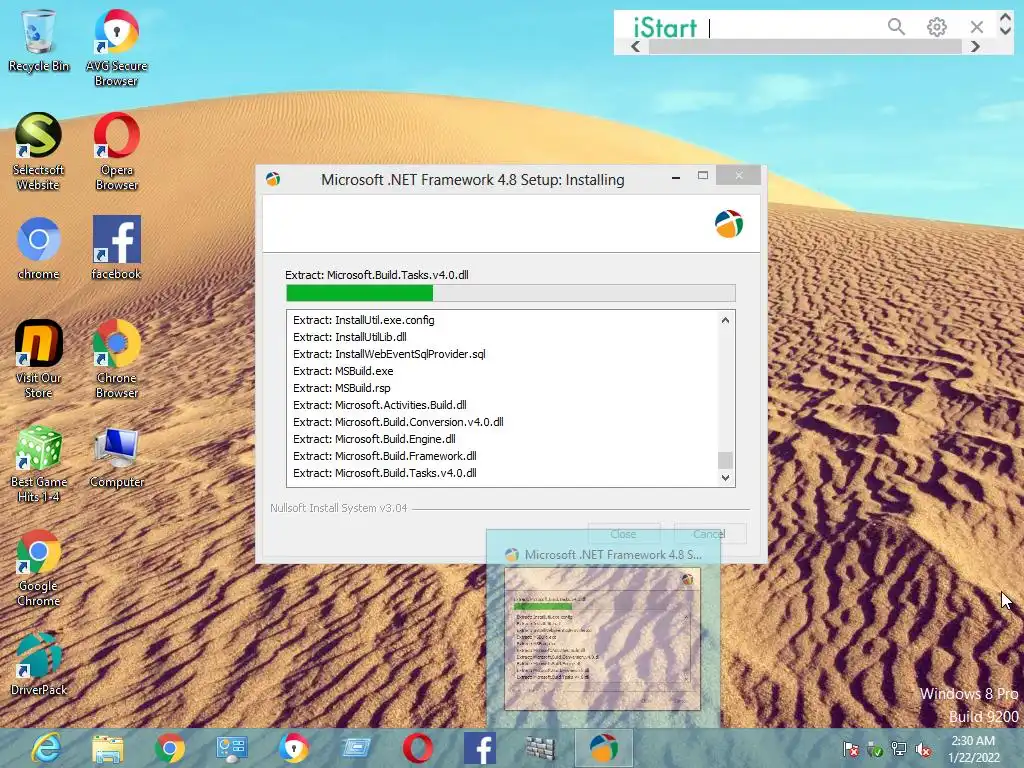Open the network tray icon

point(899,750)
